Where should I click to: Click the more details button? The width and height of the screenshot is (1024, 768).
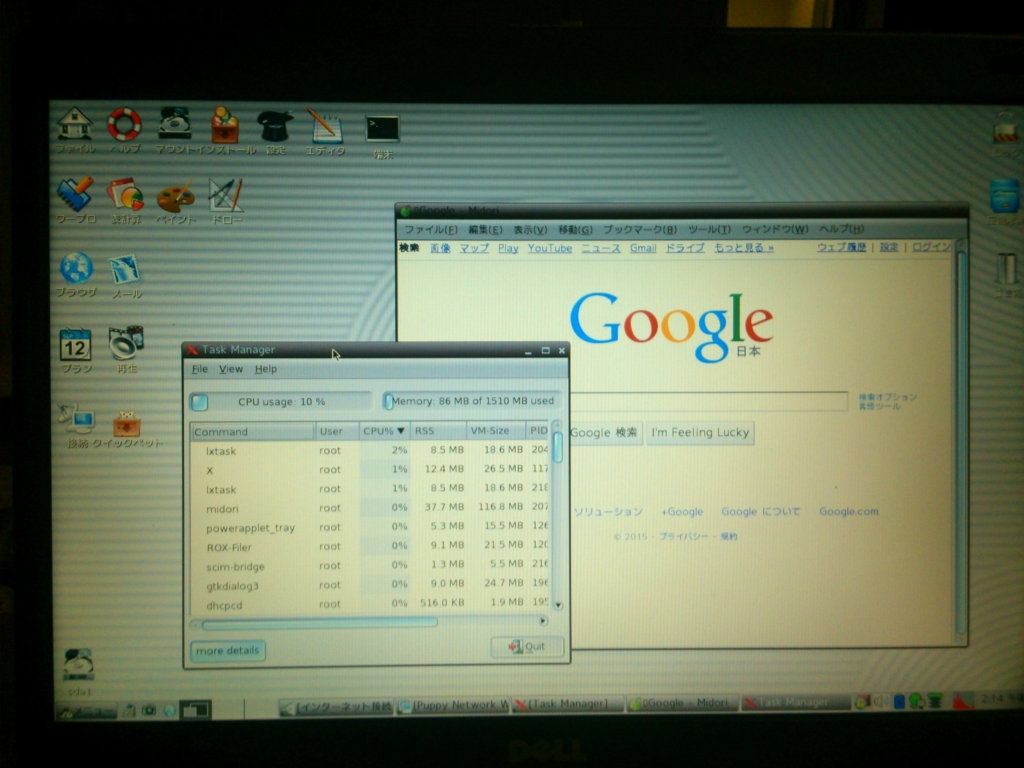point(227,650)
